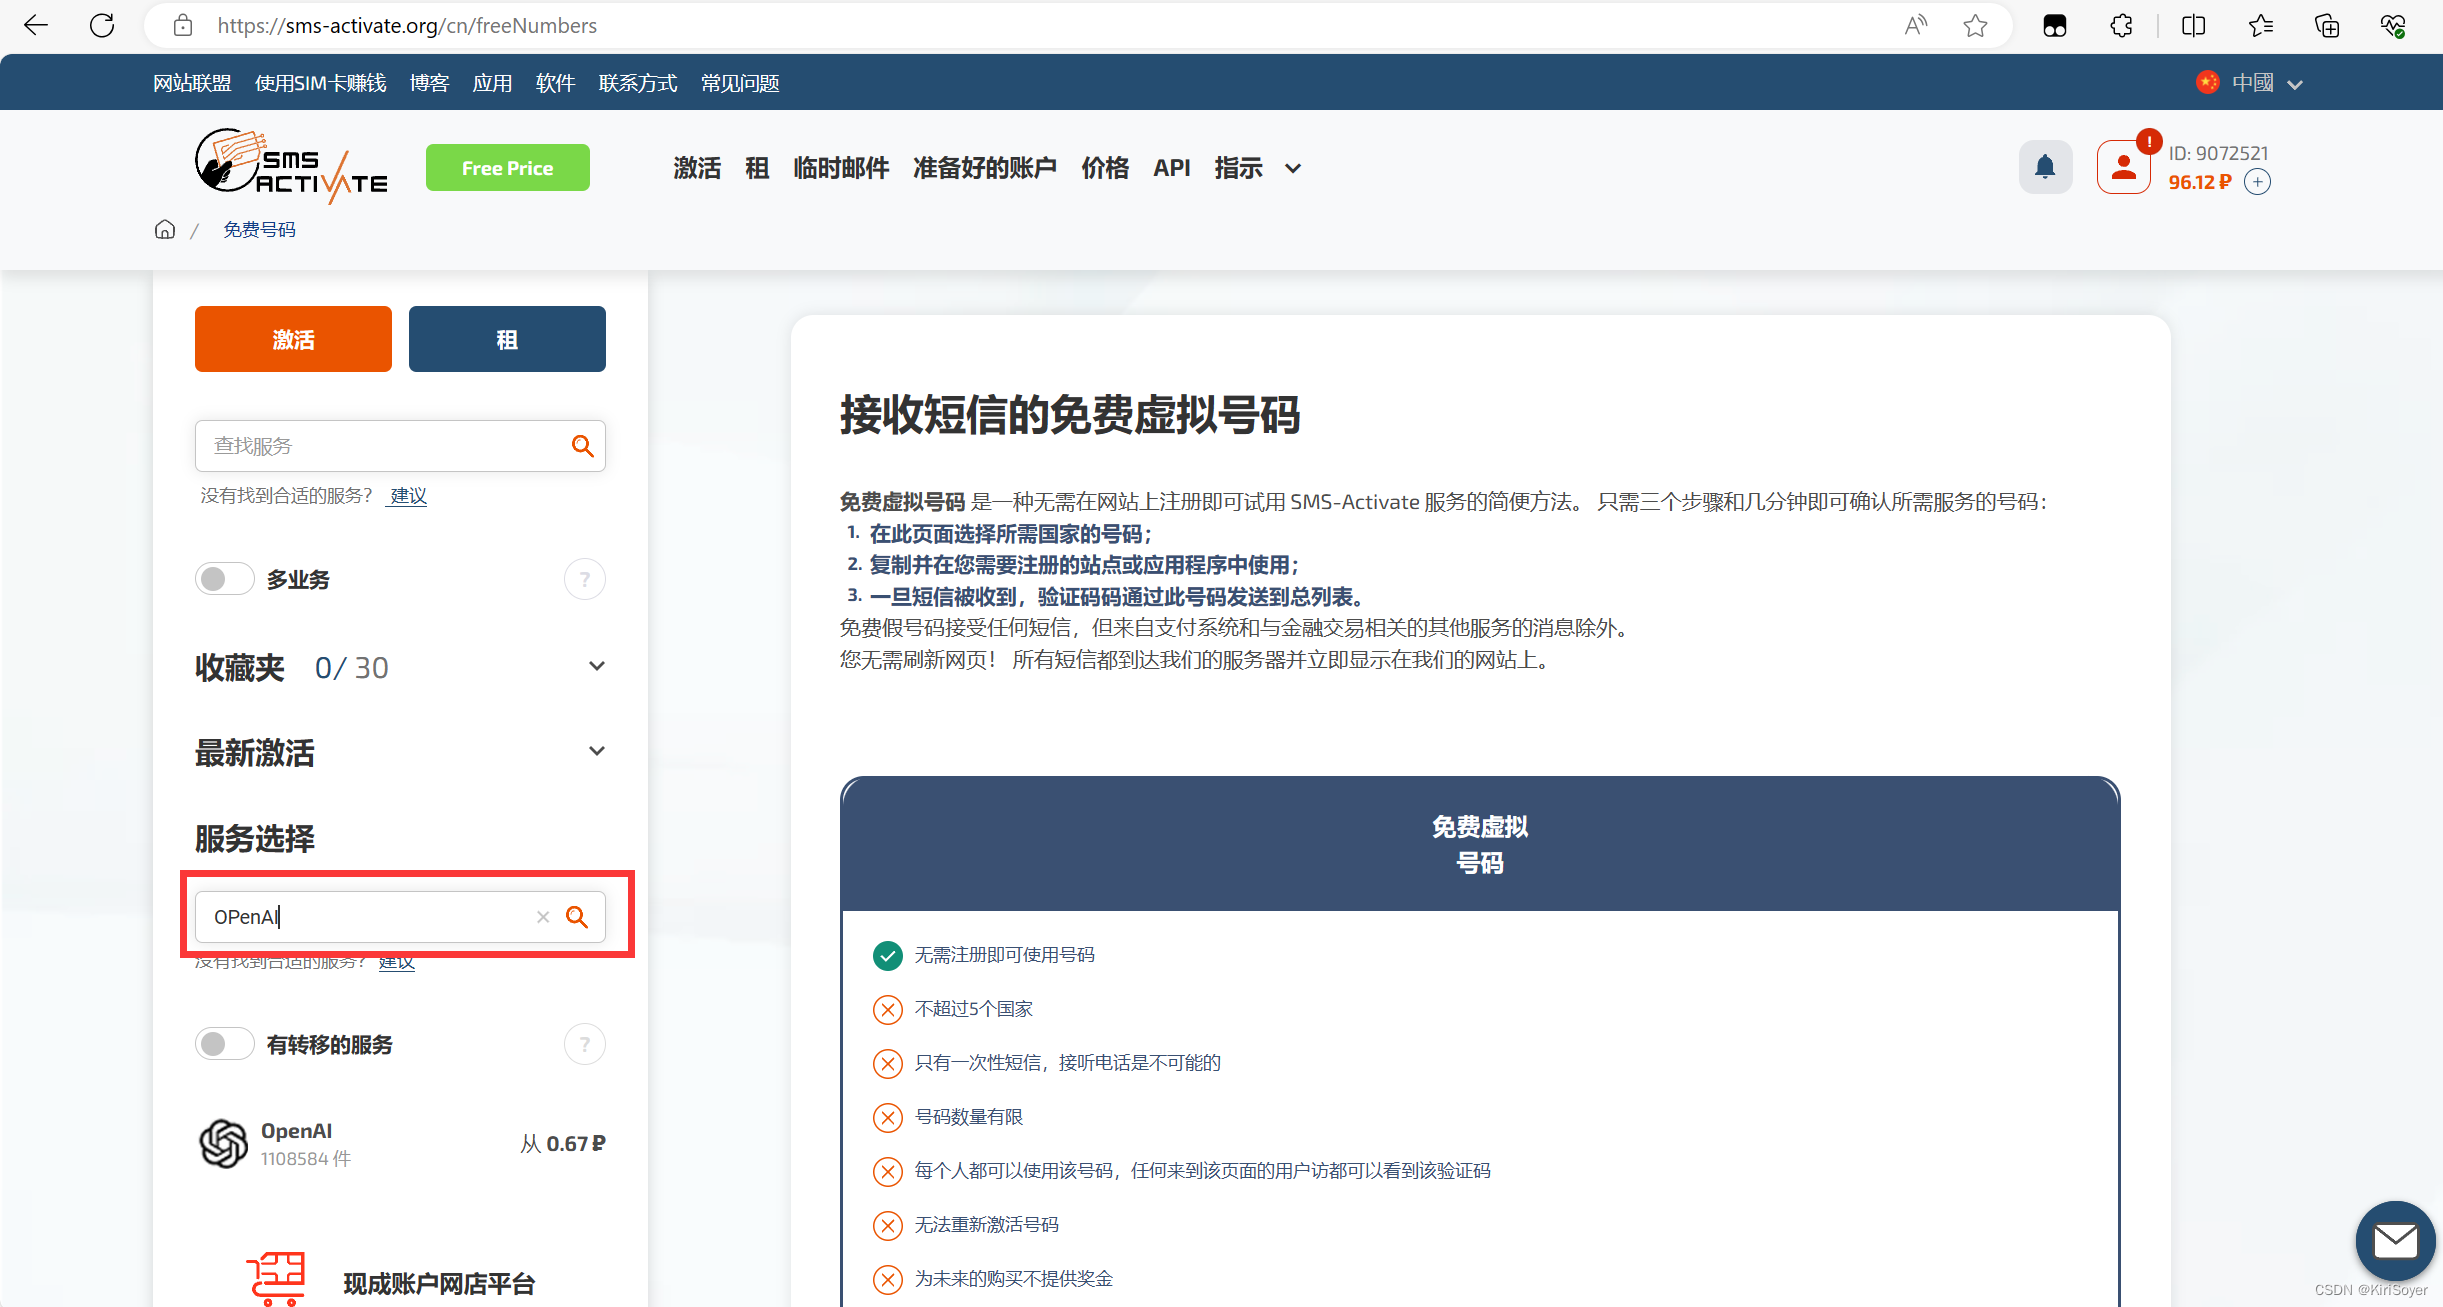Open the browser favorites list icon

2260,25
